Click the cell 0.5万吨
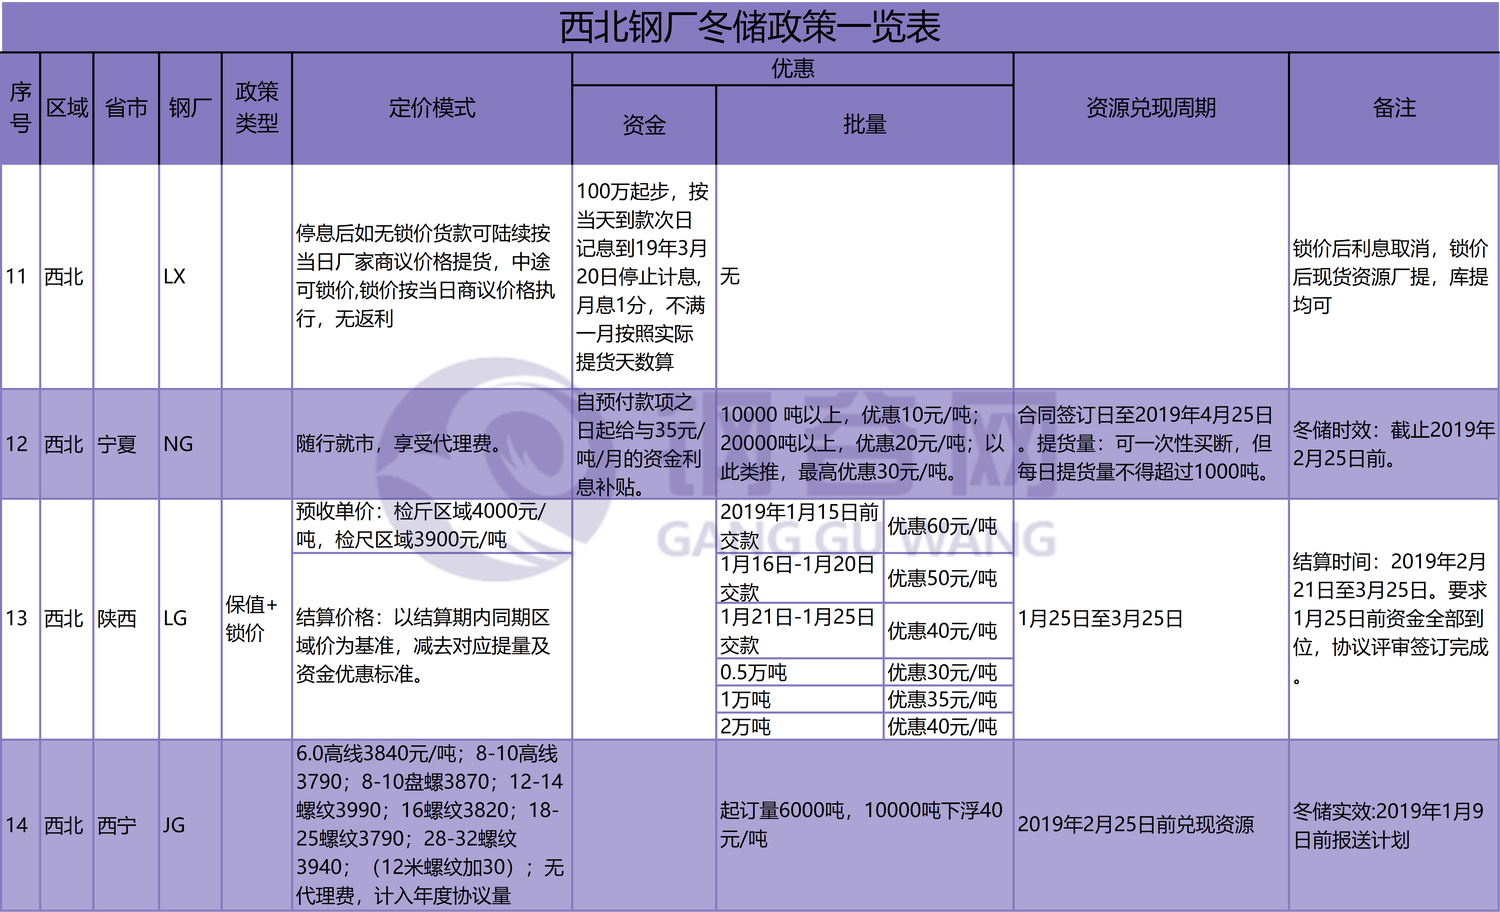 800,672
